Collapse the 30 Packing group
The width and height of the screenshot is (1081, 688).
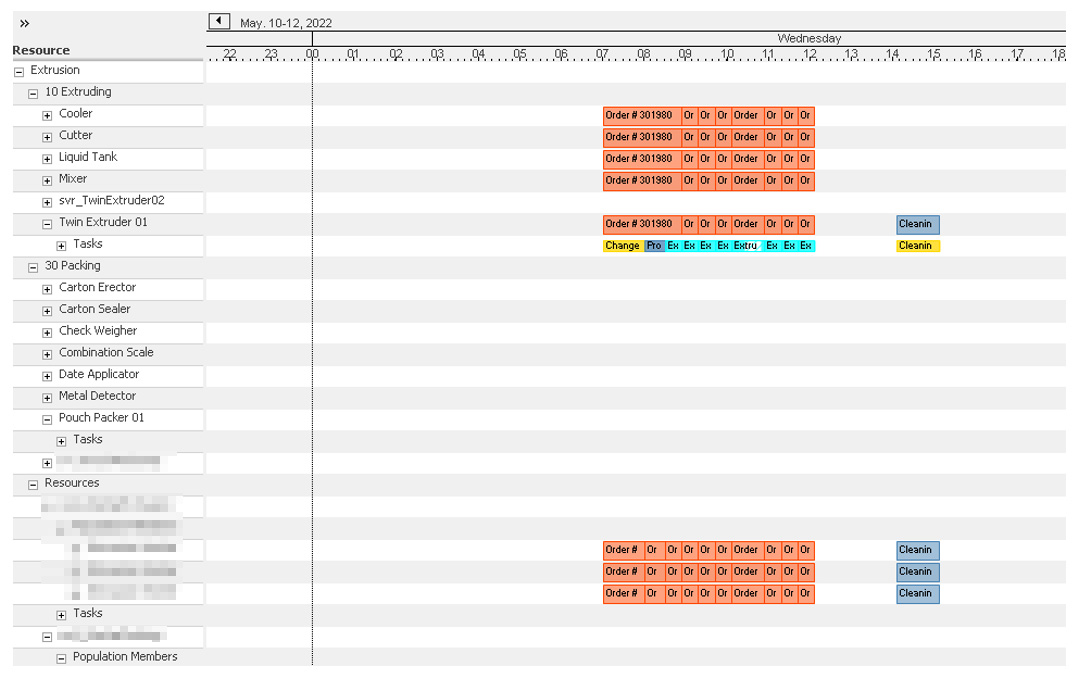tap(33, 267)
